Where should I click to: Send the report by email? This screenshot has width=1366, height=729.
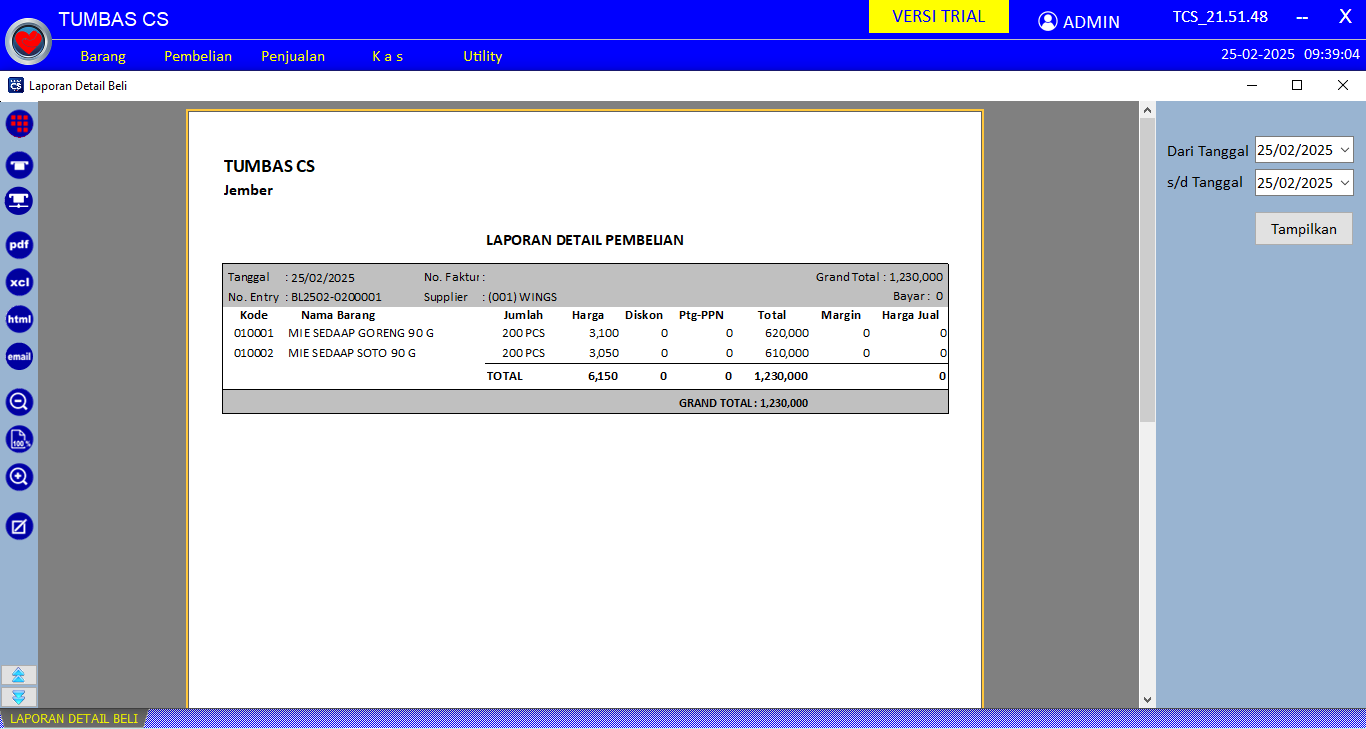click(x=19, y=356)
